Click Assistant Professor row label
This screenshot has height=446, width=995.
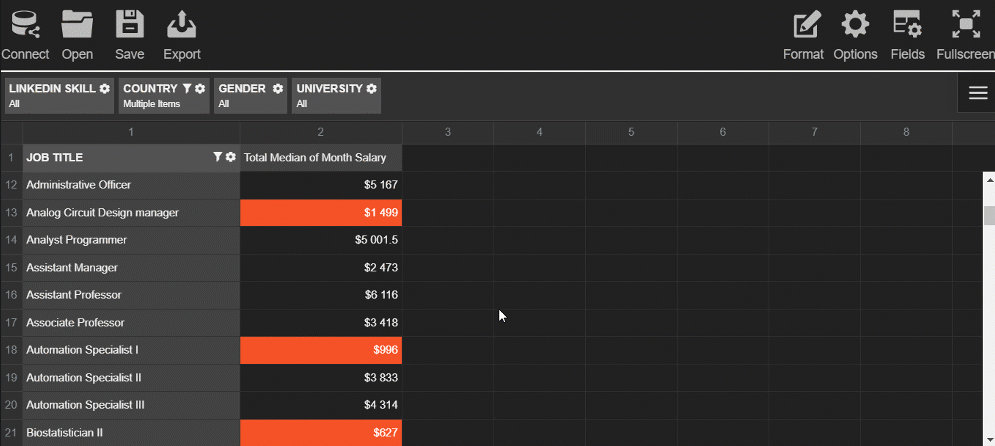pos(131,295)
